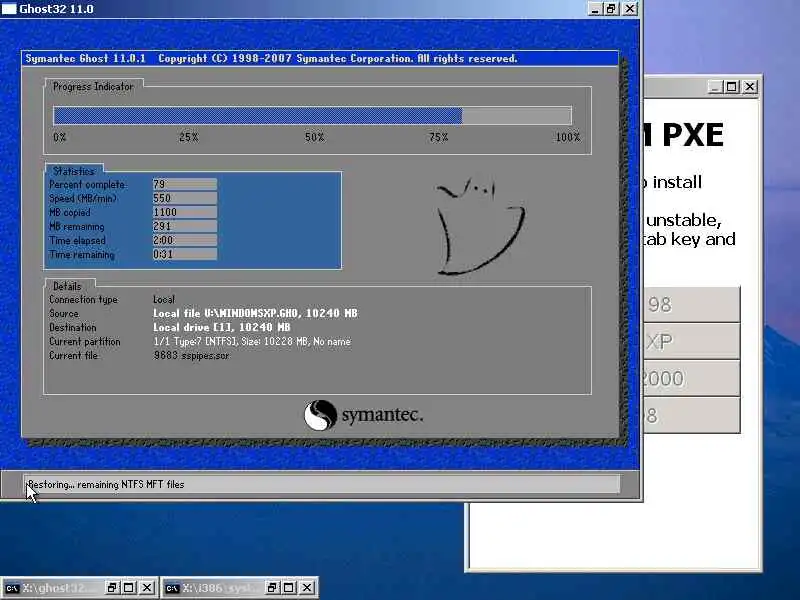Close the PXE installer window
The image size is (800, 600).
point(749,87)
